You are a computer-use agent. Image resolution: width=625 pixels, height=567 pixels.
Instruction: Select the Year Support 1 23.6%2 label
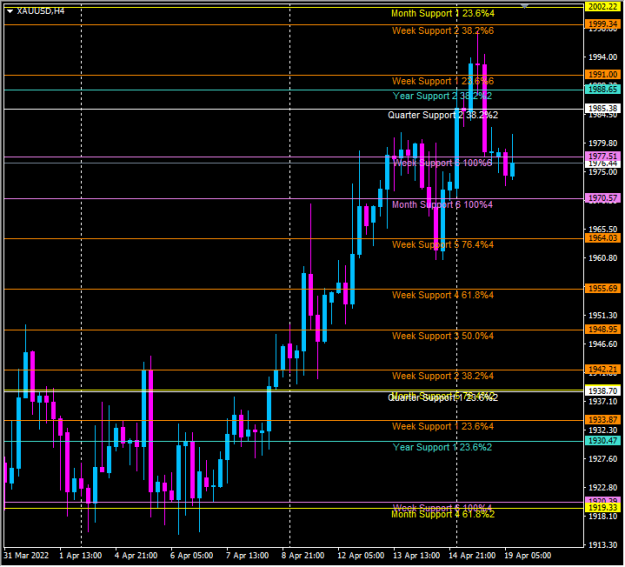click(442, 447)
